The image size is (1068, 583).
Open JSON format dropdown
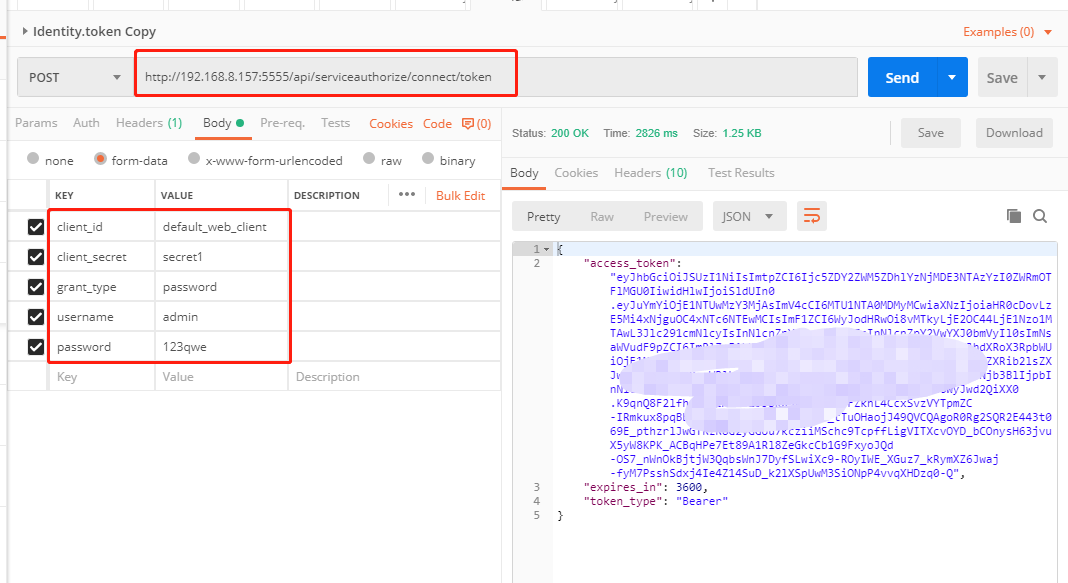click(749, 217)
